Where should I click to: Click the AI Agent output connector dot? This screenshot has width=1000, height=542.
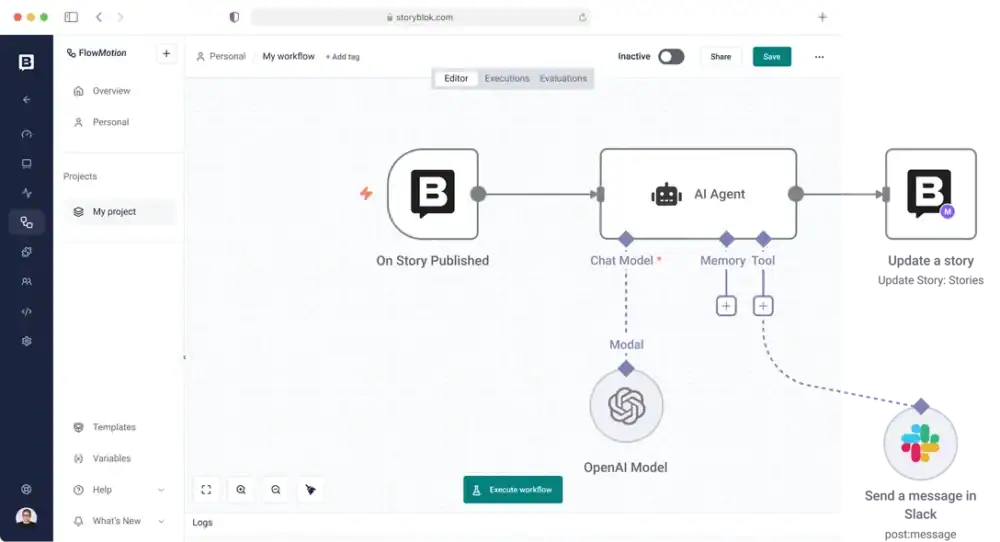[x=795, y=194]
